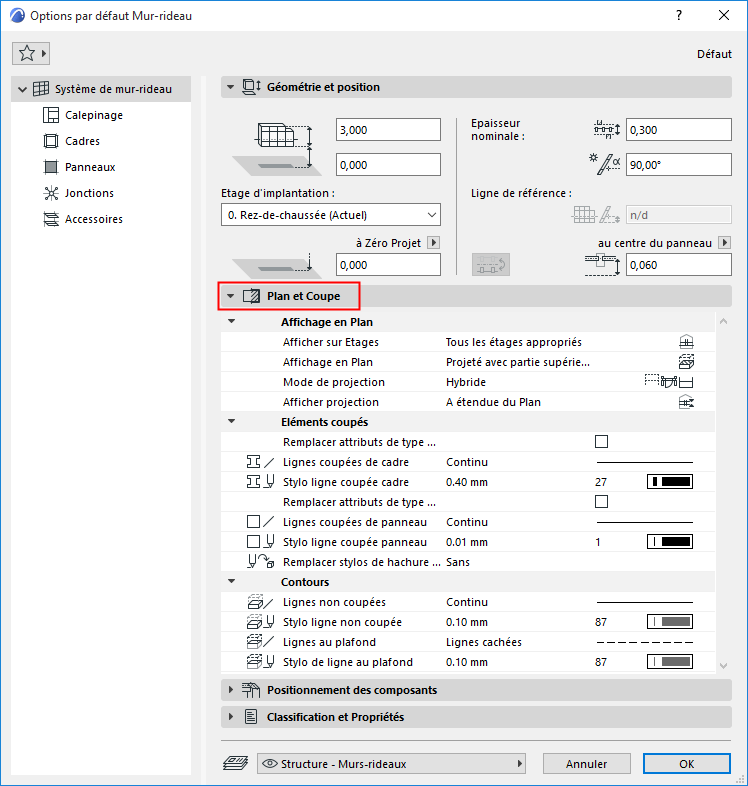The image size is (748, 786).
Task: Collapse the Système de mur-rideau tree node
Action: pos(22,89)
